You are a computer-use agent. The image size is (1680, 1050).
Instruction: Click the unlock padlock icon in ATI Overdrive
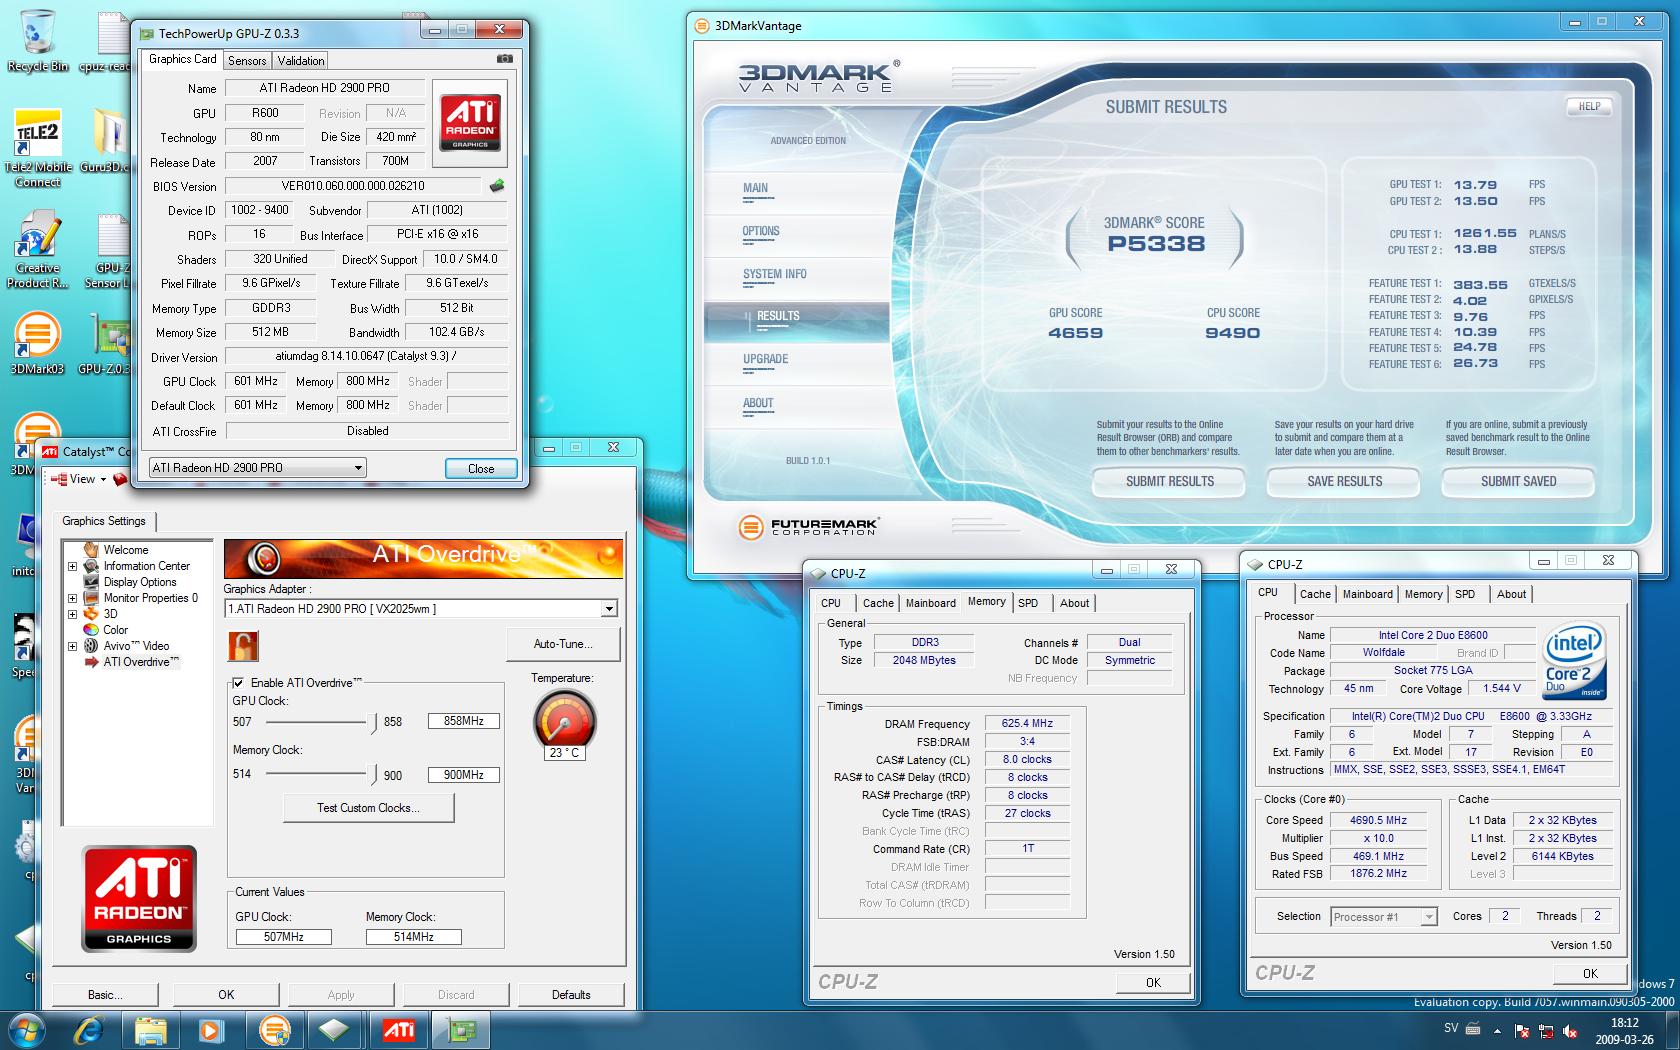[x=242, y=646]
